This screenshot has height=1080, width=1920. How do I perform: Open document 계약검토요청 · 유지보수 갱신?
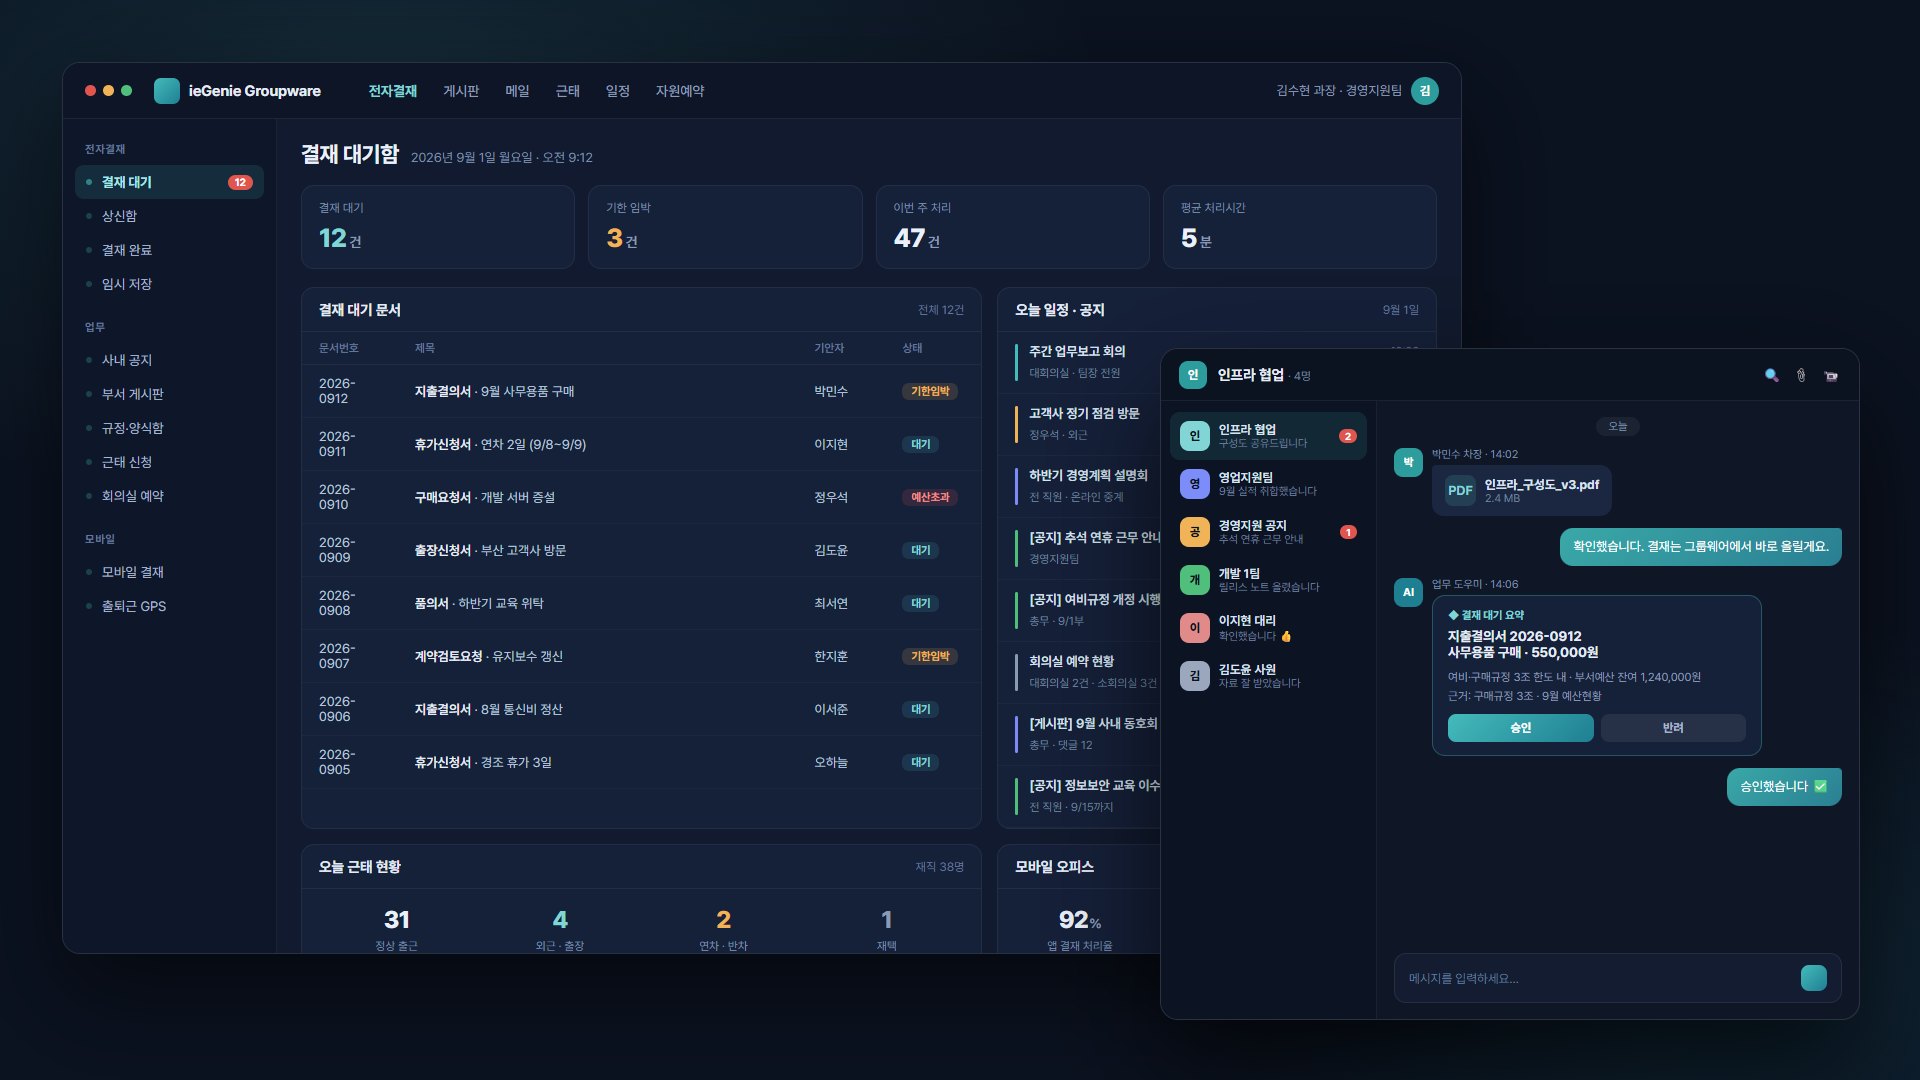pos(641,656)
